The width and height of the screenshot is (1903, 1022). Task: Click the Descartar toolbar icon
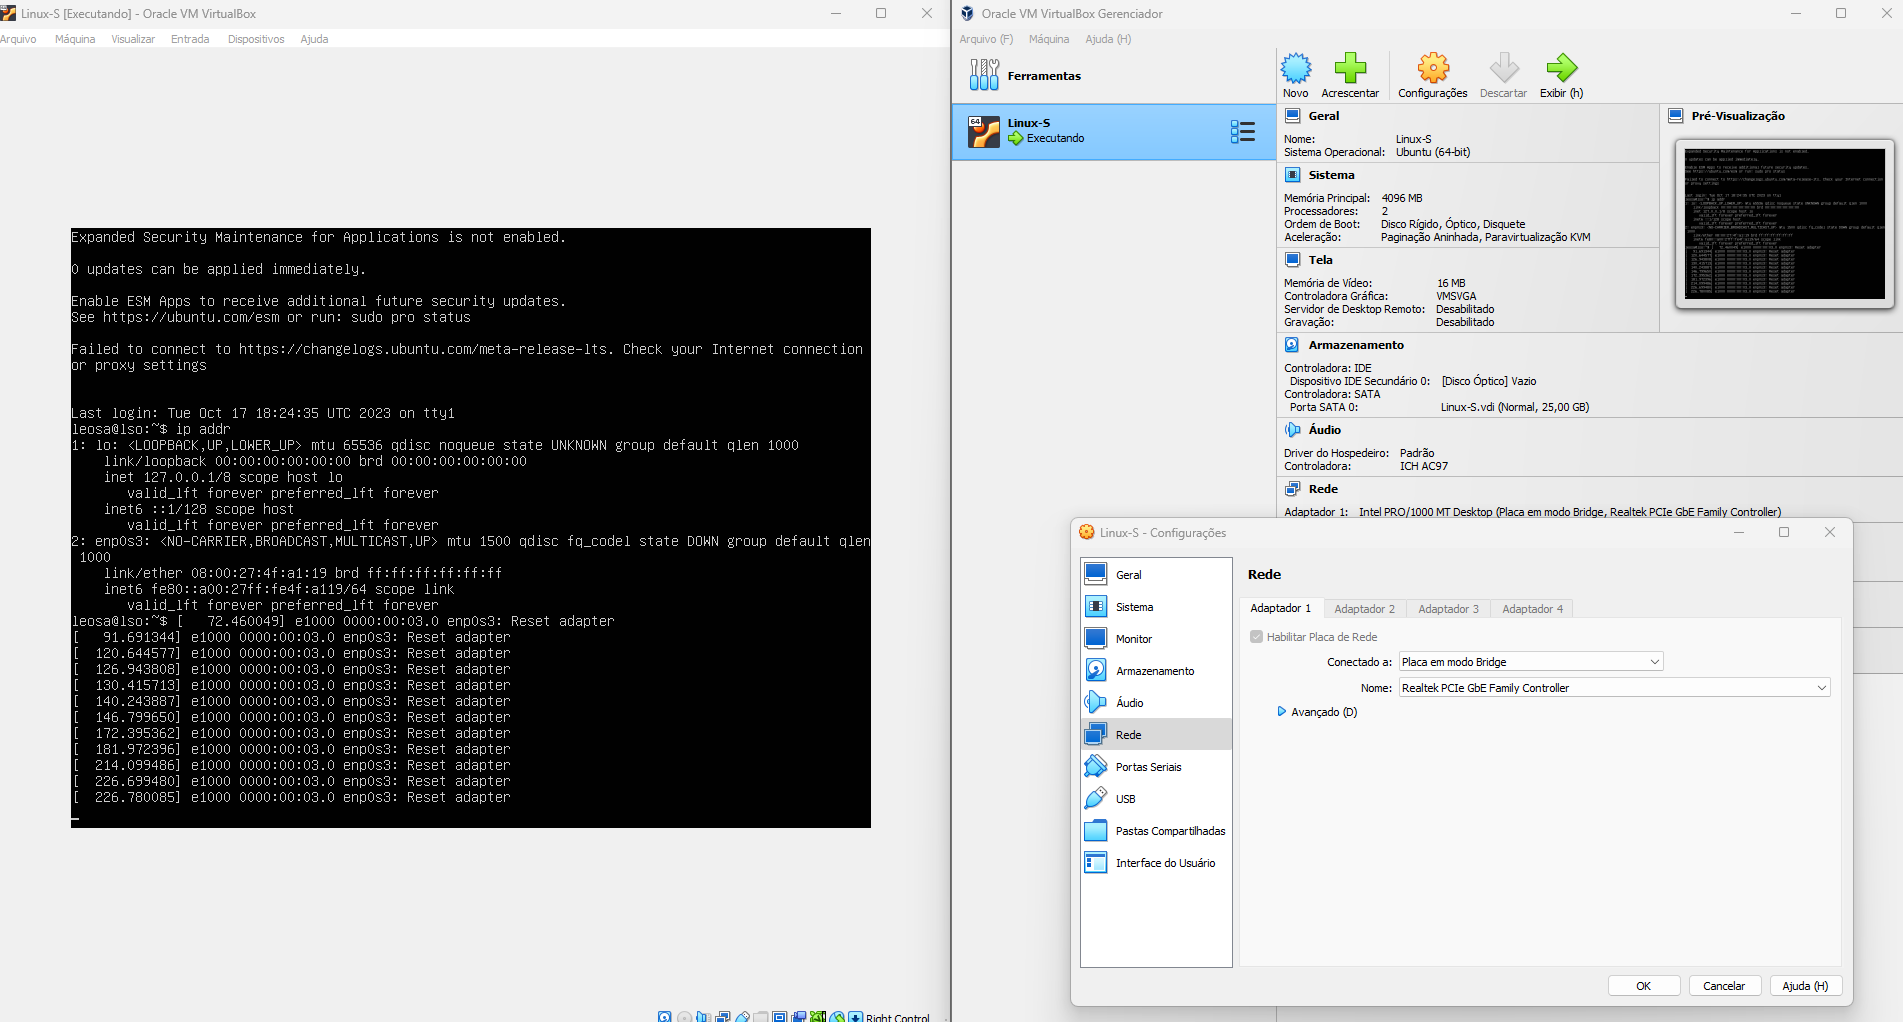(x=1503, y=68)
